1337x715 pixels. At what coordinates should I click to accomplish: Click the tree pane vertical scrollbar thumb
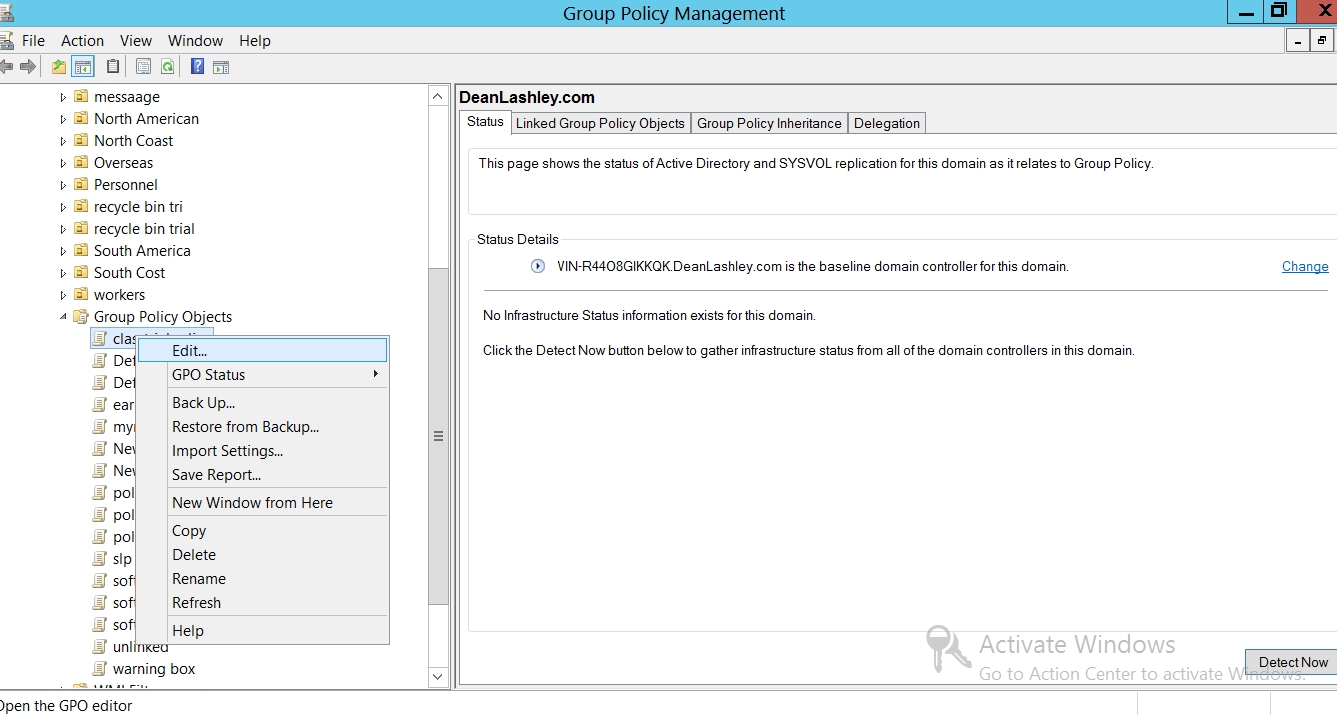pos(438,436)
